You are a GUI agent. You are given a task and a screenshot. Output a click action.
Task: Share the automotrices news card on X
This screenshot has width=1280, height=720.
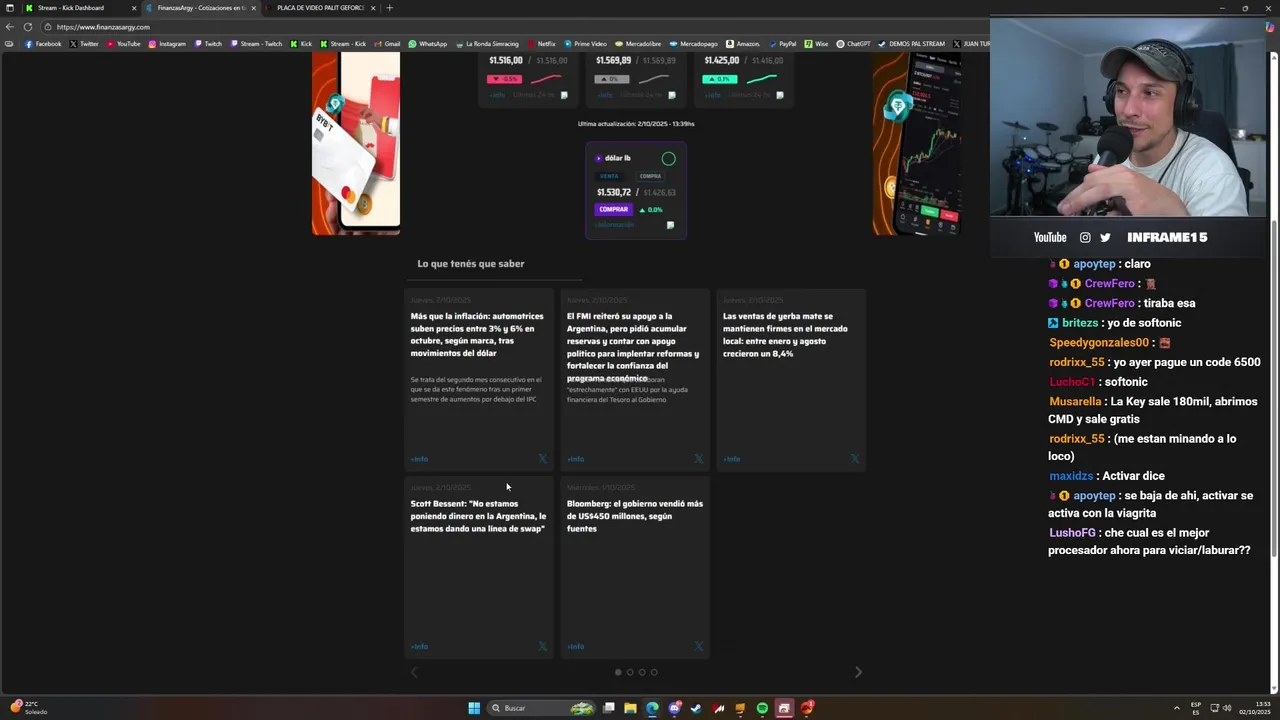pos(542,459)
